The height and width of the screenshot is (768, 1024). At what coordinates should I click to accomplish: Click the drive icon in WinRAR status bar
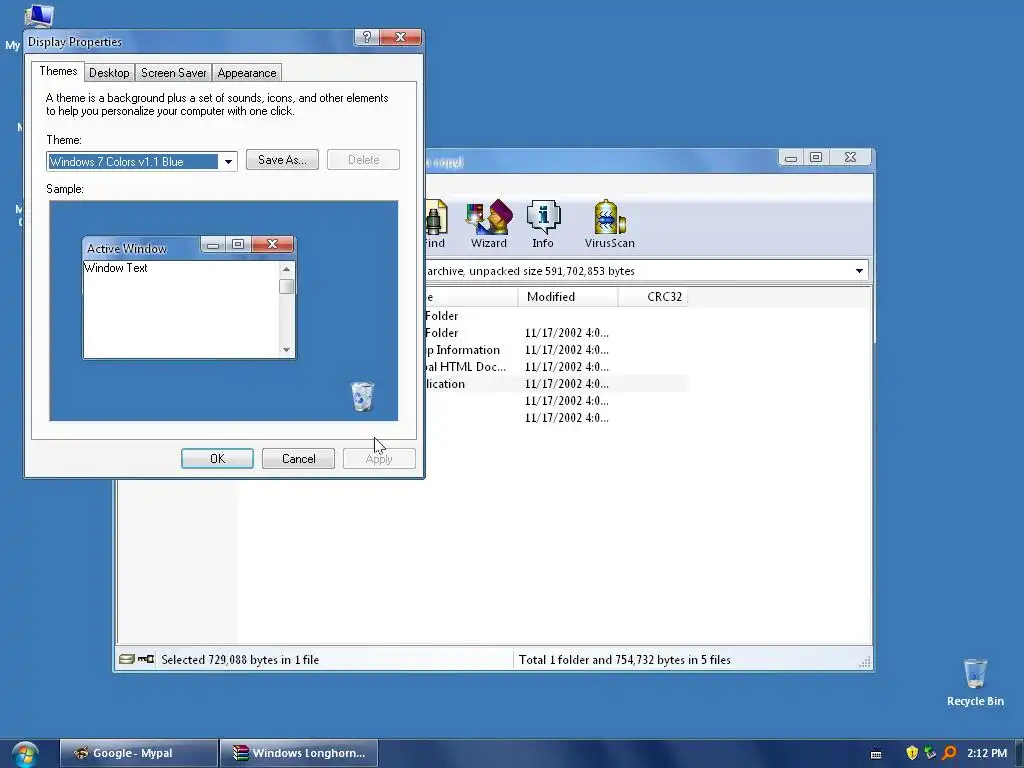(127, 659)
